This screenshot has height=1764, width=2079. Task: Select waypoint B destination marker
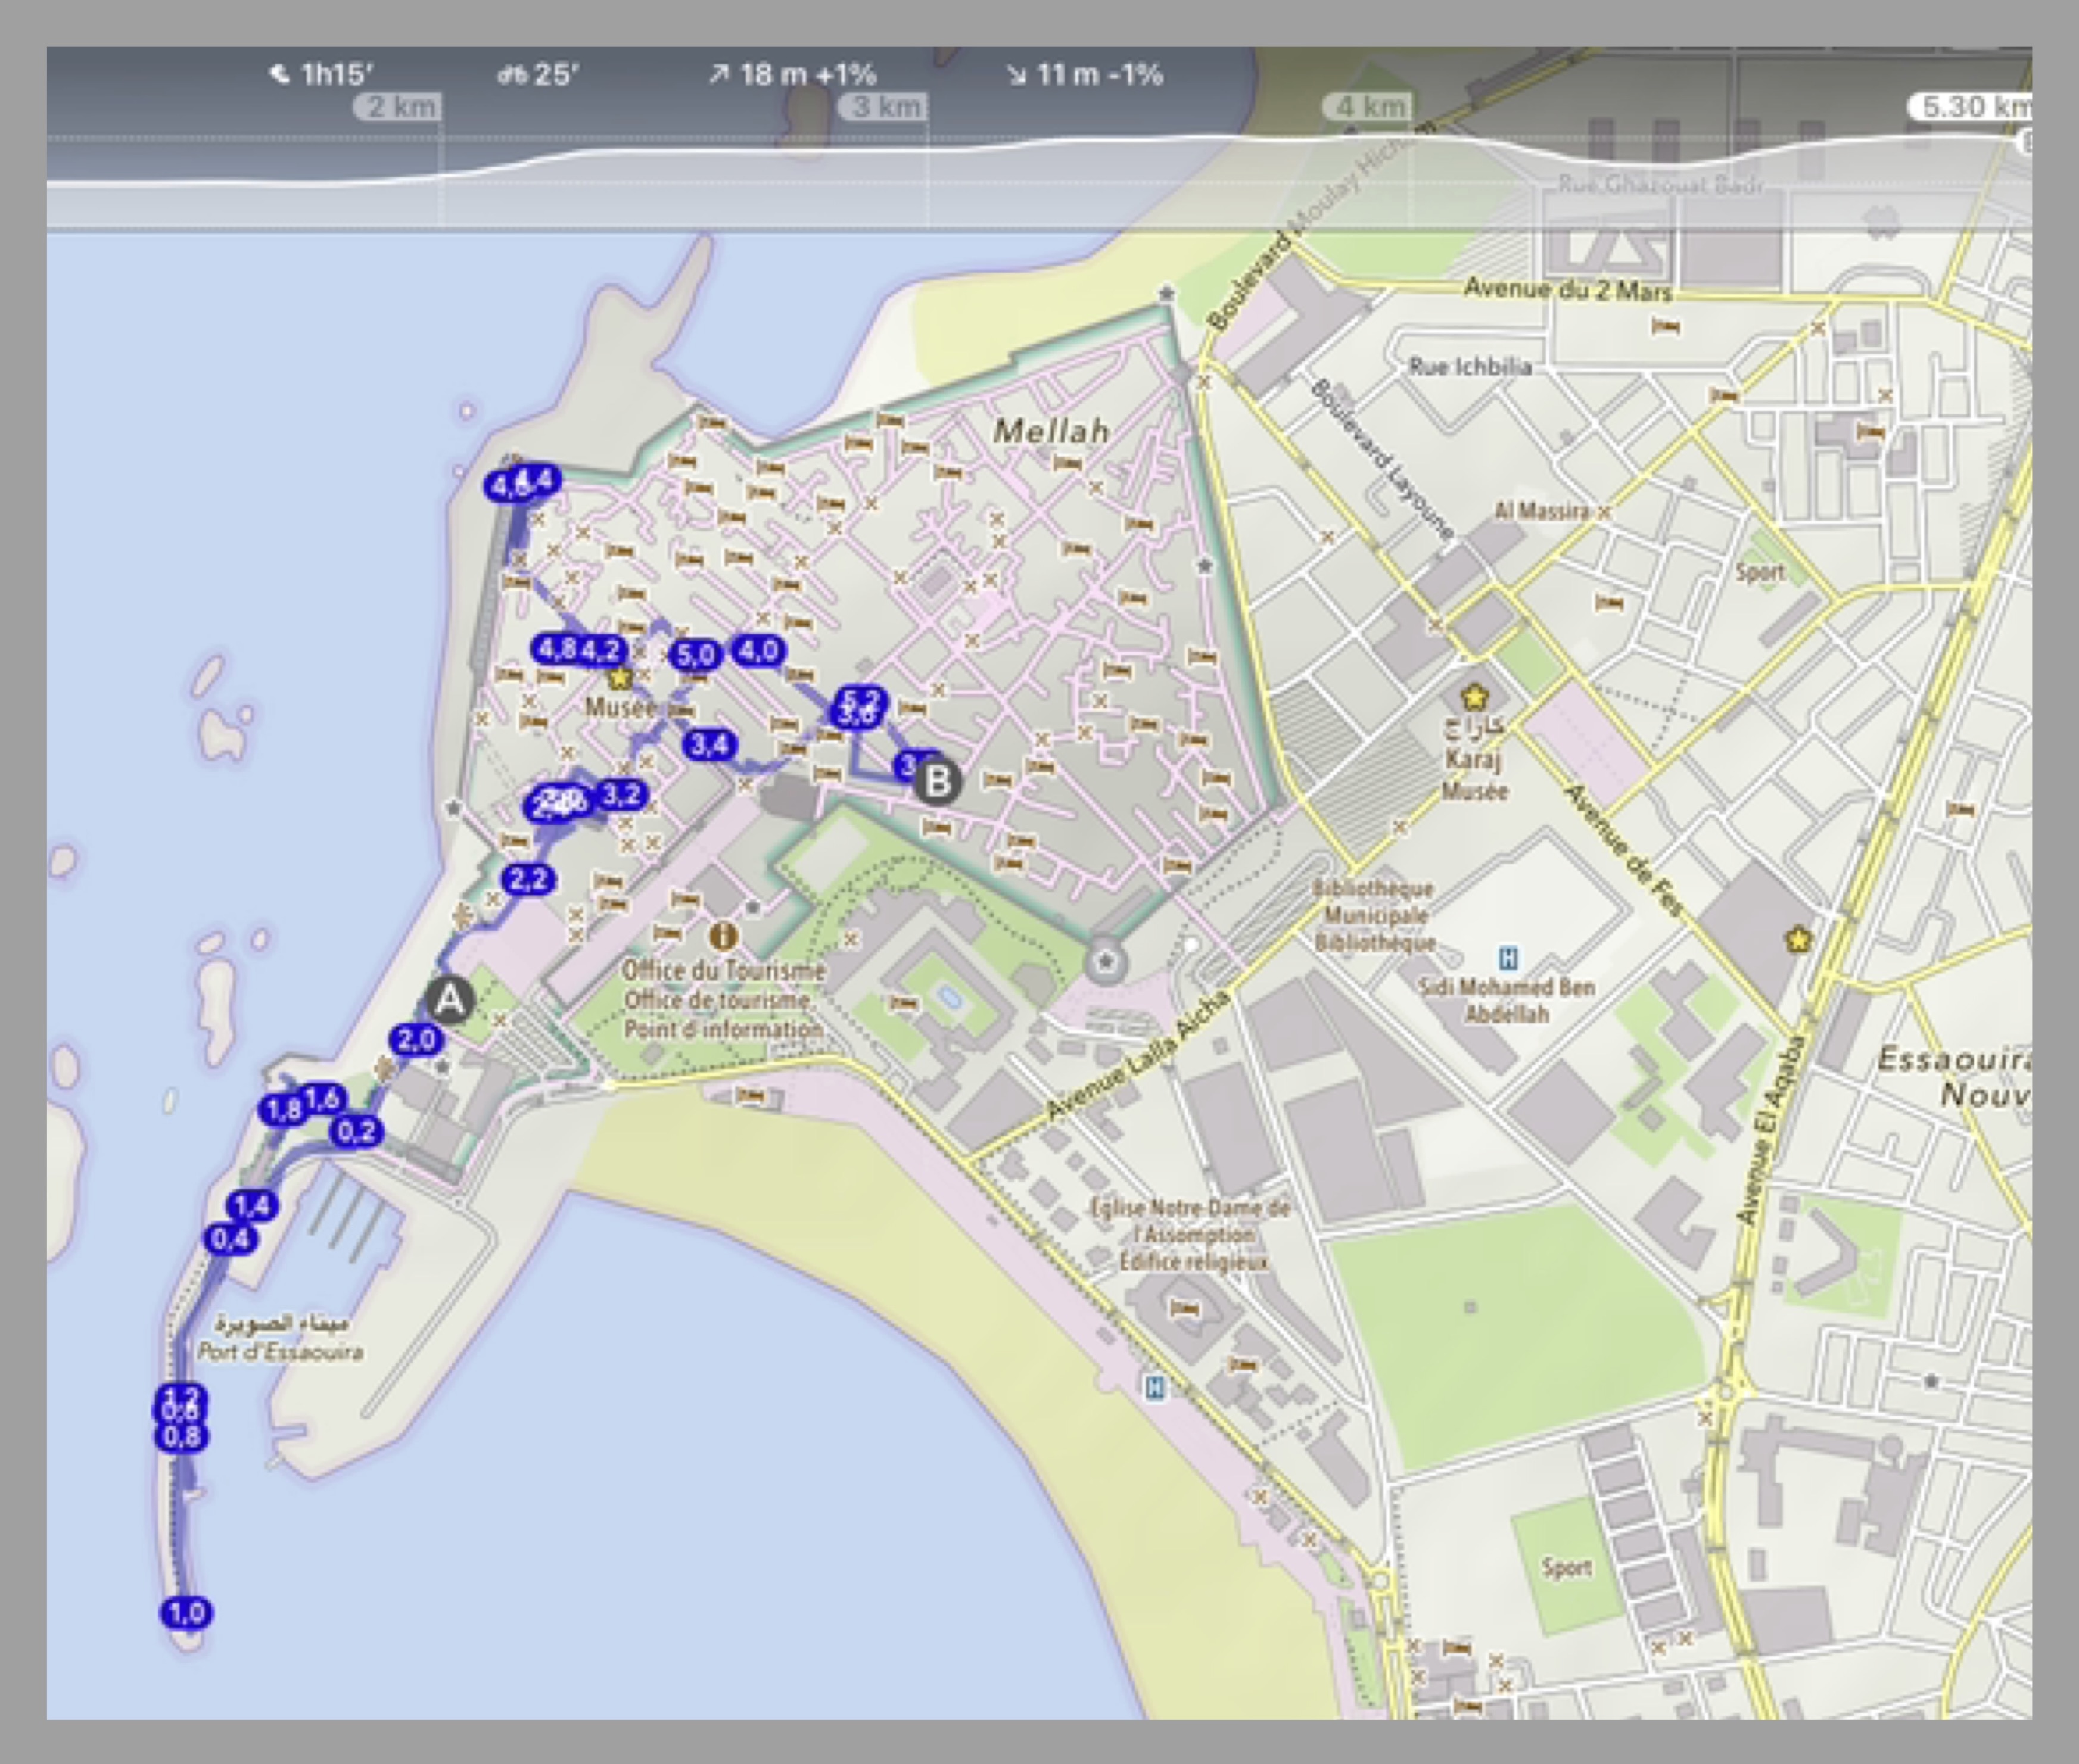[x=937, y=781]
